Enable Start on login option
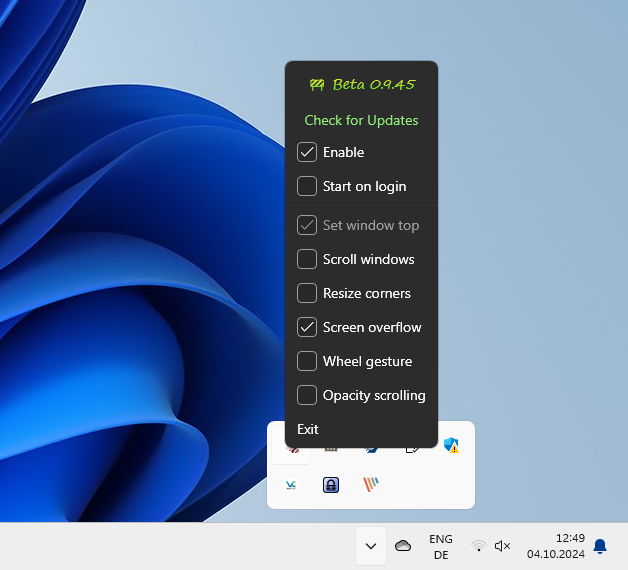Image resolution: width=628 pixels, height=570 pixels. 307,187
